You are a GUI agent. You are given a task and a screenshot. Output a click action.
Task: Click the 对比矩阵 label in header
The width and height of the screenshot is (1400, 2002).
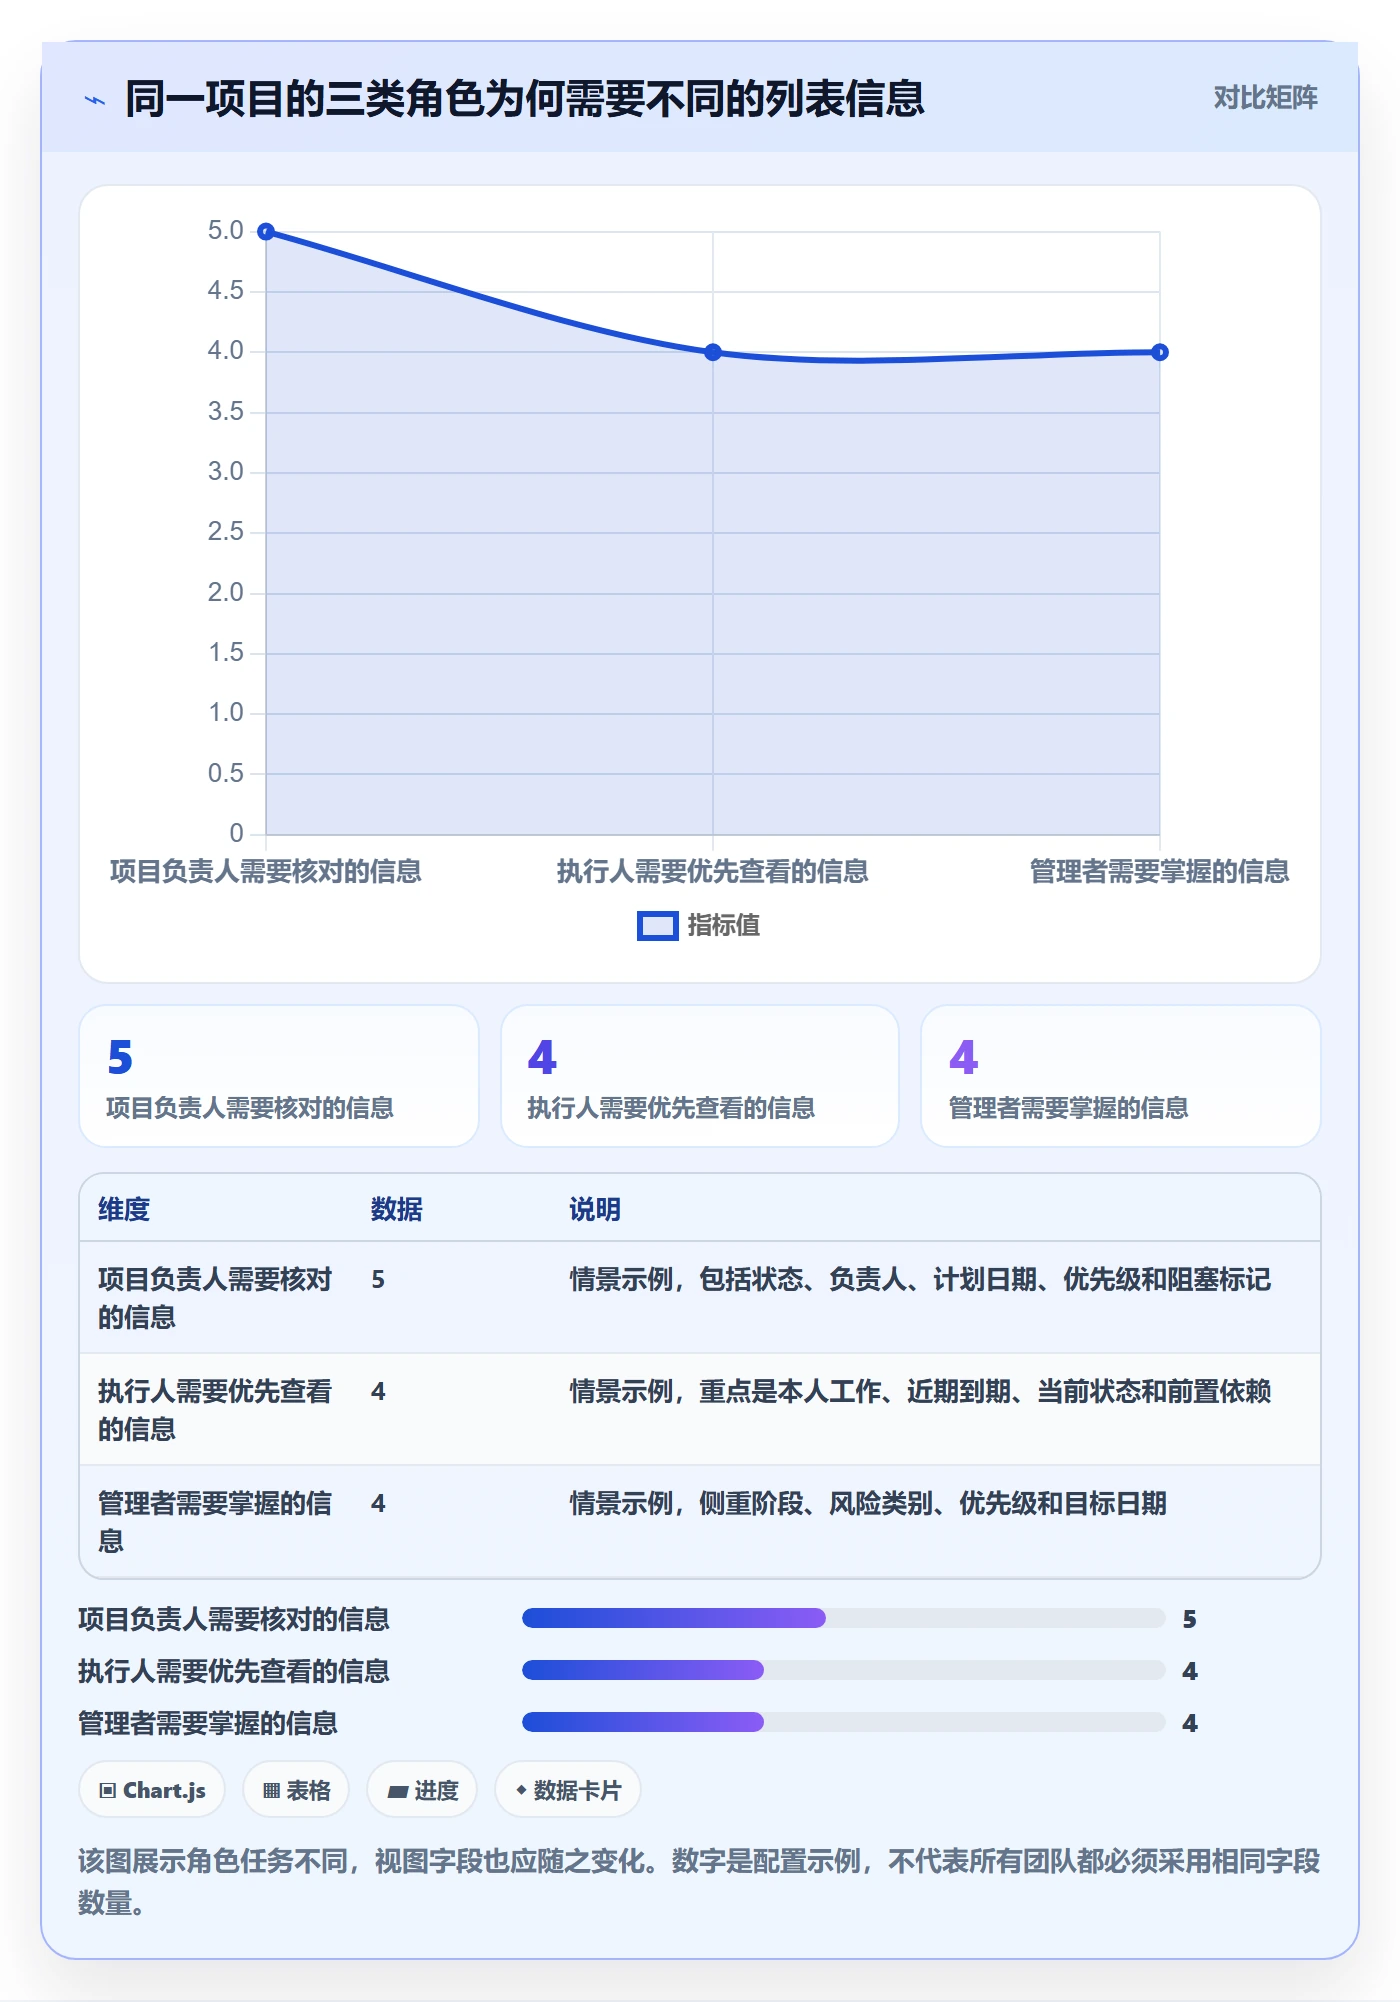click(1265, 97)
